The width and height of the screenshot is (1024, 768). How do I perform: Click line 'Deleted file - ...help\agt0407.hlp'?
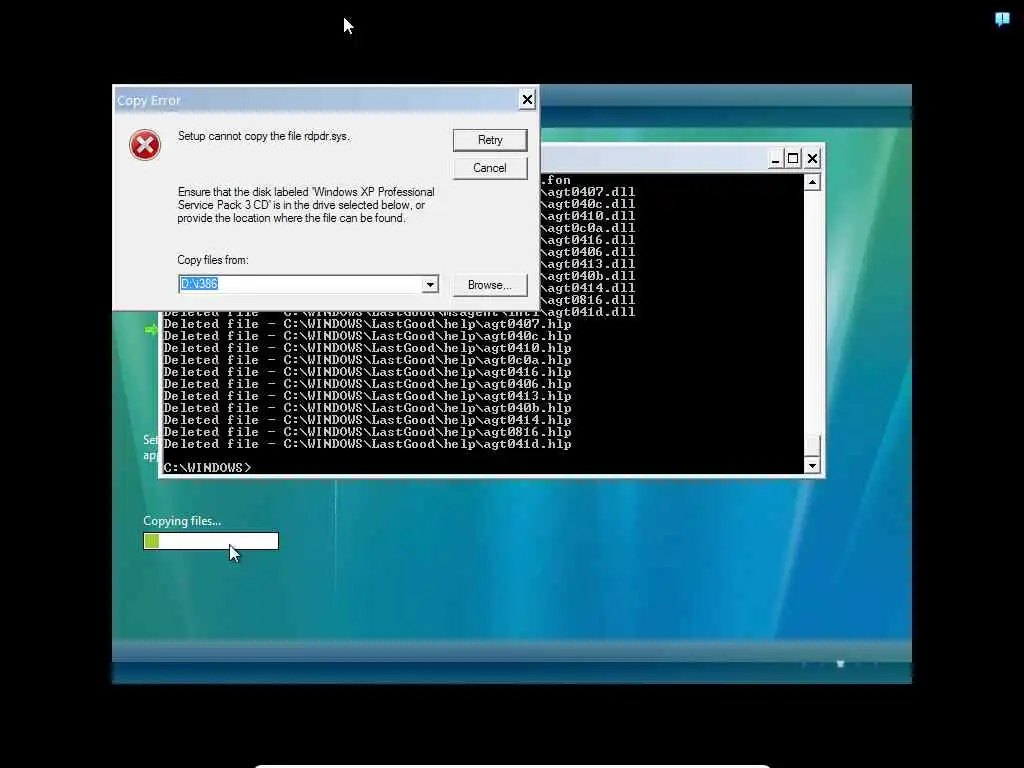click(x=367, y=324)
